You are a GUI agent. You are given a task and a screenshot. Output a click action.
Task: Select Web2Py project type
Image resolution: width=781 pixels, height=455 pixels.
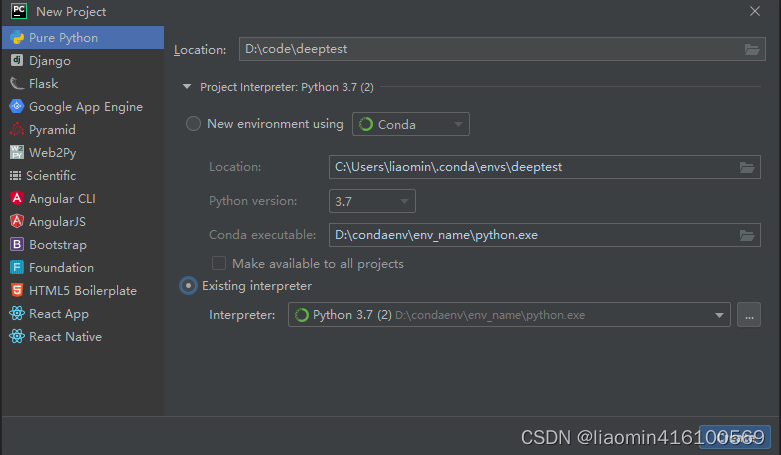[83, 152]
